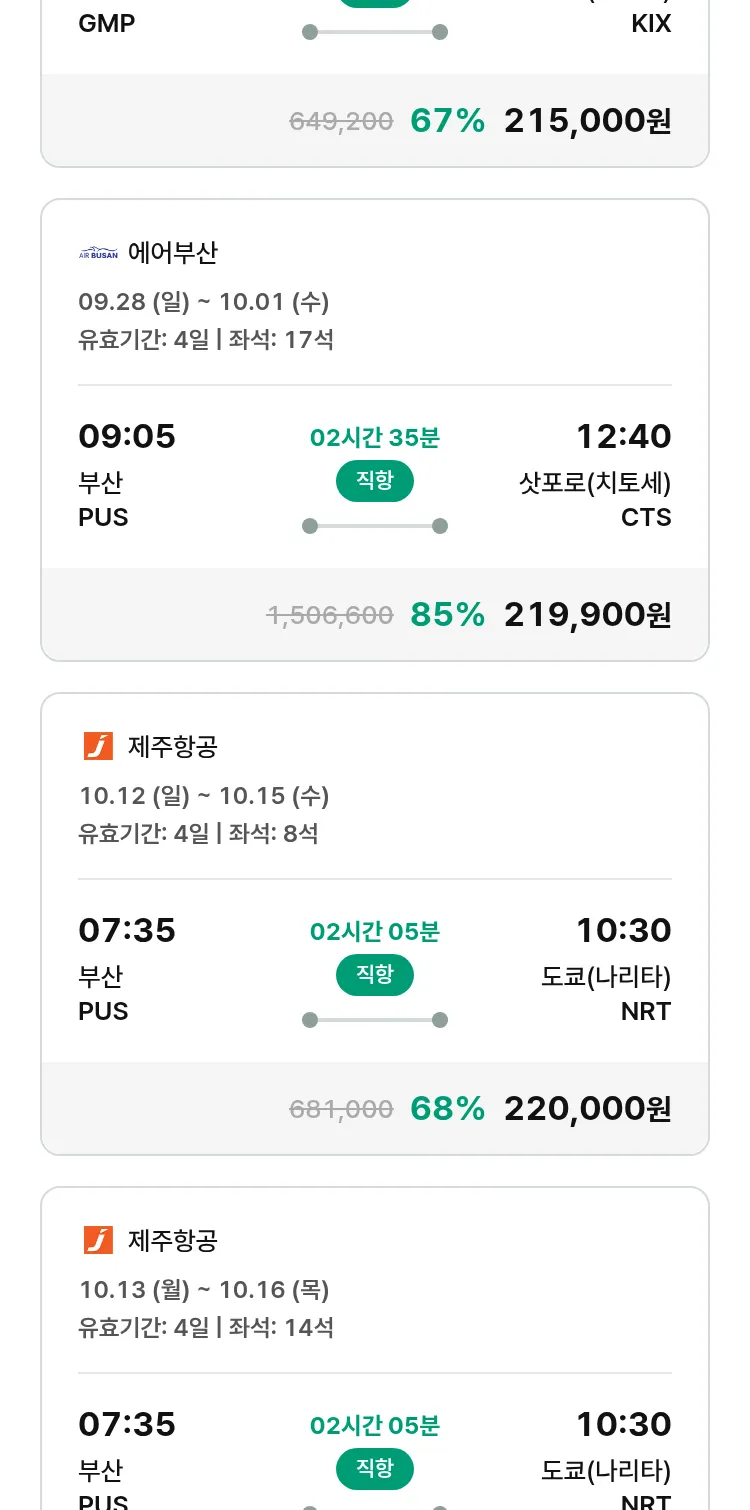Screen dimensions: 750x1510
Task: Tap the 09:05 Busan departure time
Action: click(127, 437)
